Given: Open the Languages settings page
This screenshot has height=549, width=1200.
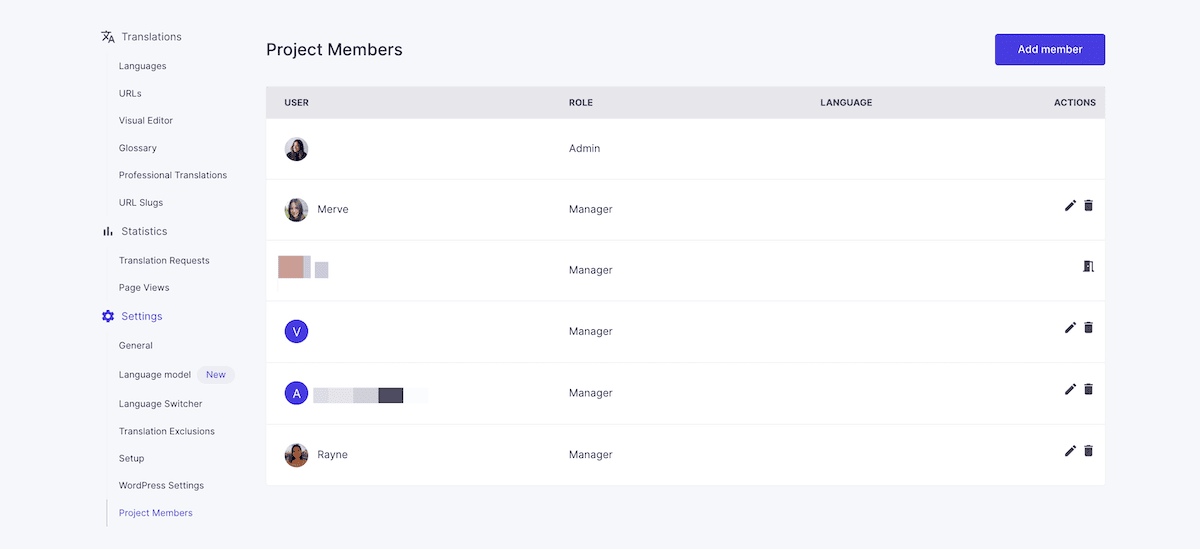Looking at the screenshot, I should coord(143,66).
